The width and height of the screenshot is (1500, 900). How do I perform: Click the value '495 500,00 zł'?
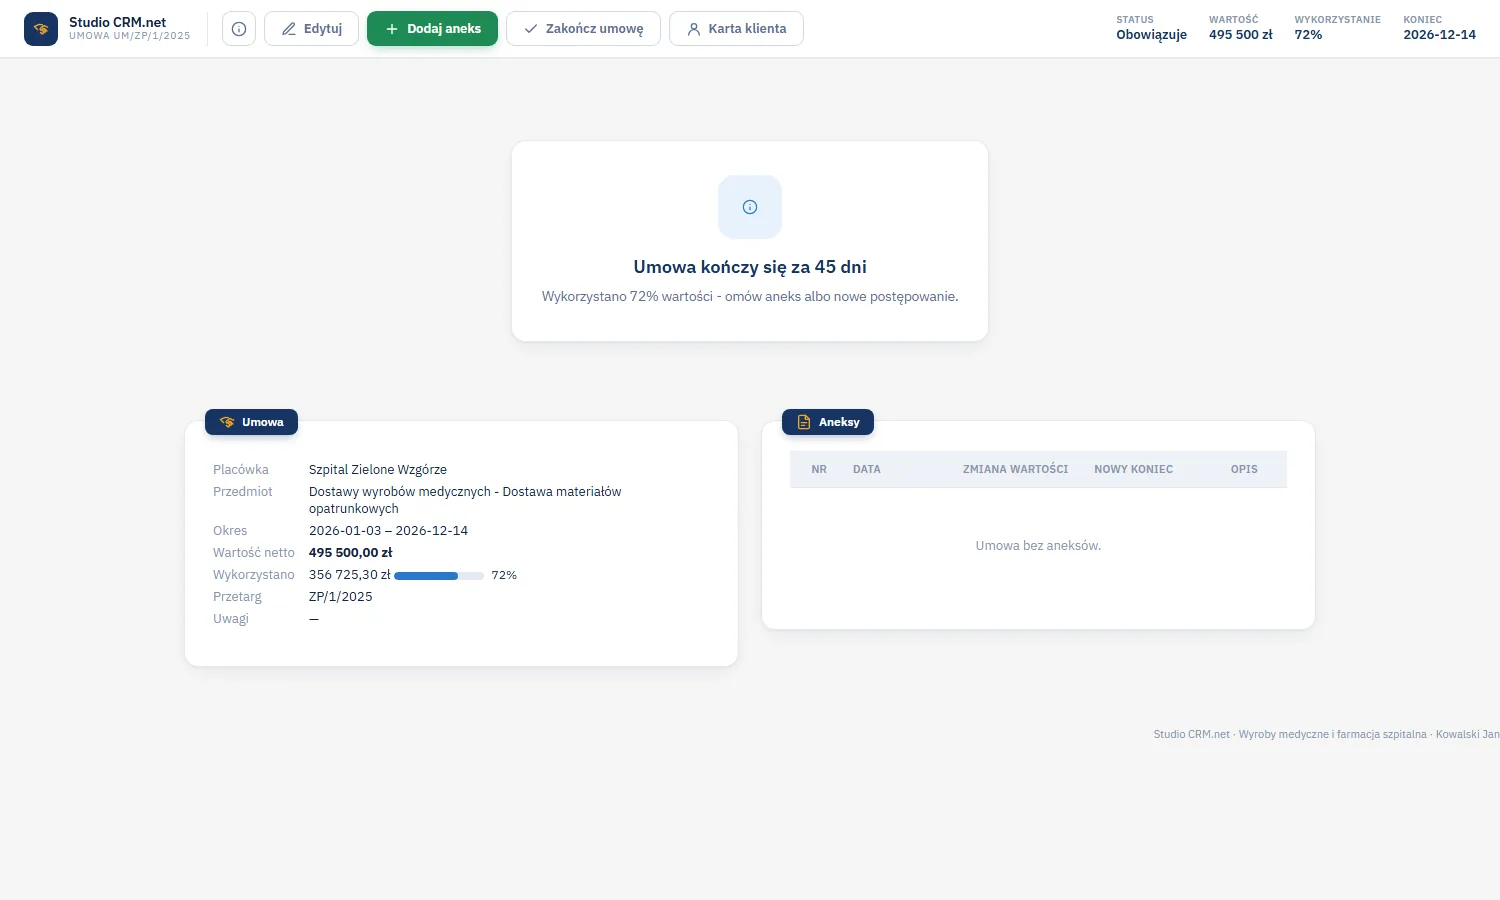351,553
